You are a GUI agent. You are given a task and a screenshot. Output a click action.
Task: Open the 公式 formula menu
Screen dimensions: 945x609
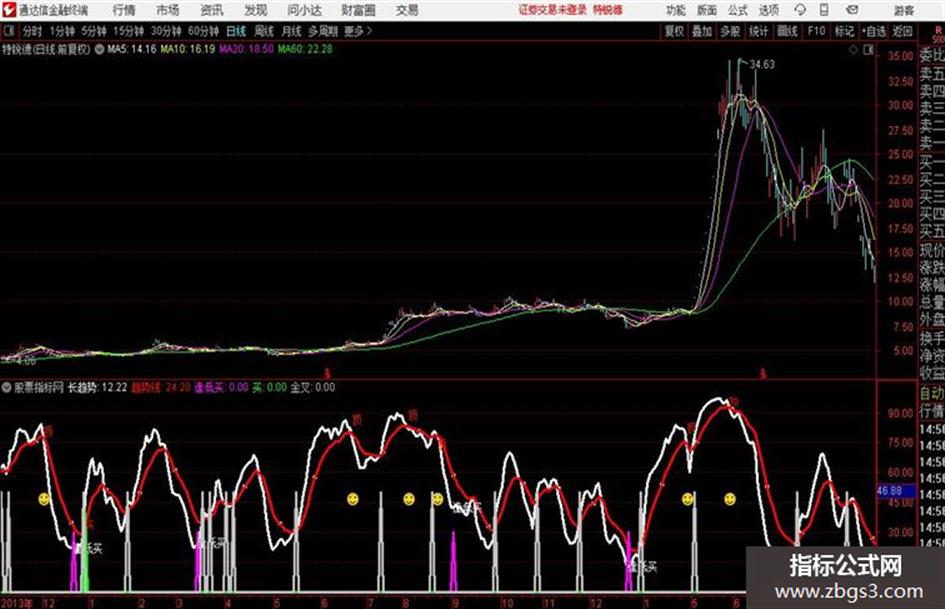738,10
